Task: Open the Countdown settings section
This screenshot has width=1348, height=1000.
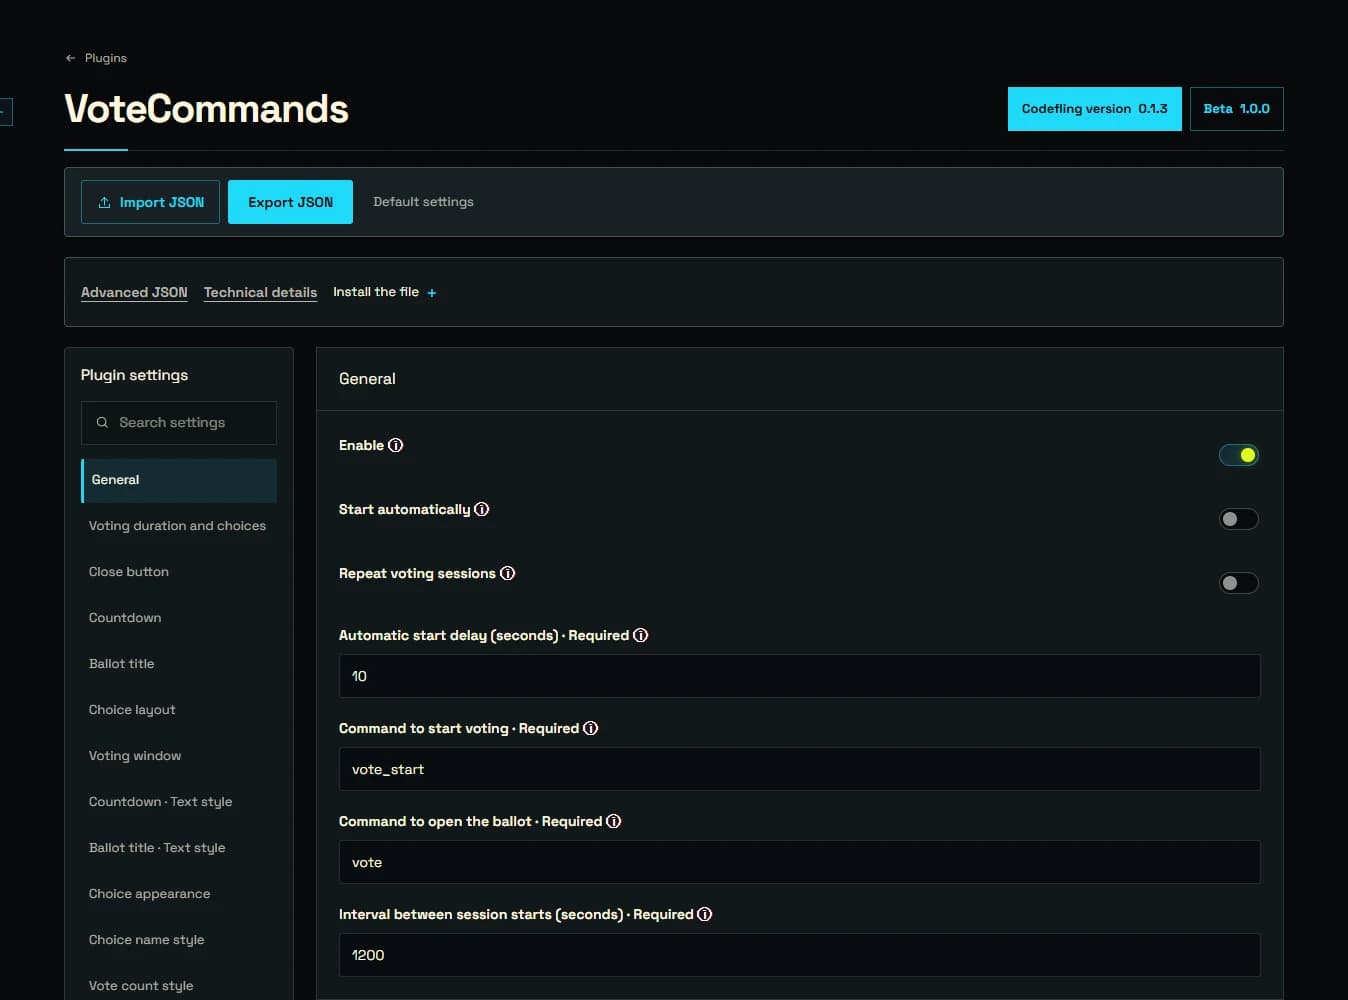Action: point(179,618)
